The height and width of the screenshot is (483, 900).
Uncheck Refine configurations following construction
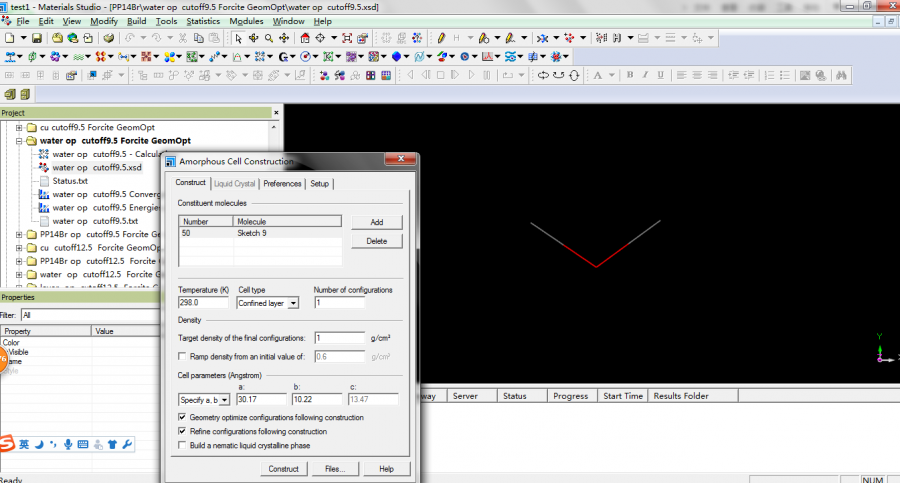(x=182, y=431)
